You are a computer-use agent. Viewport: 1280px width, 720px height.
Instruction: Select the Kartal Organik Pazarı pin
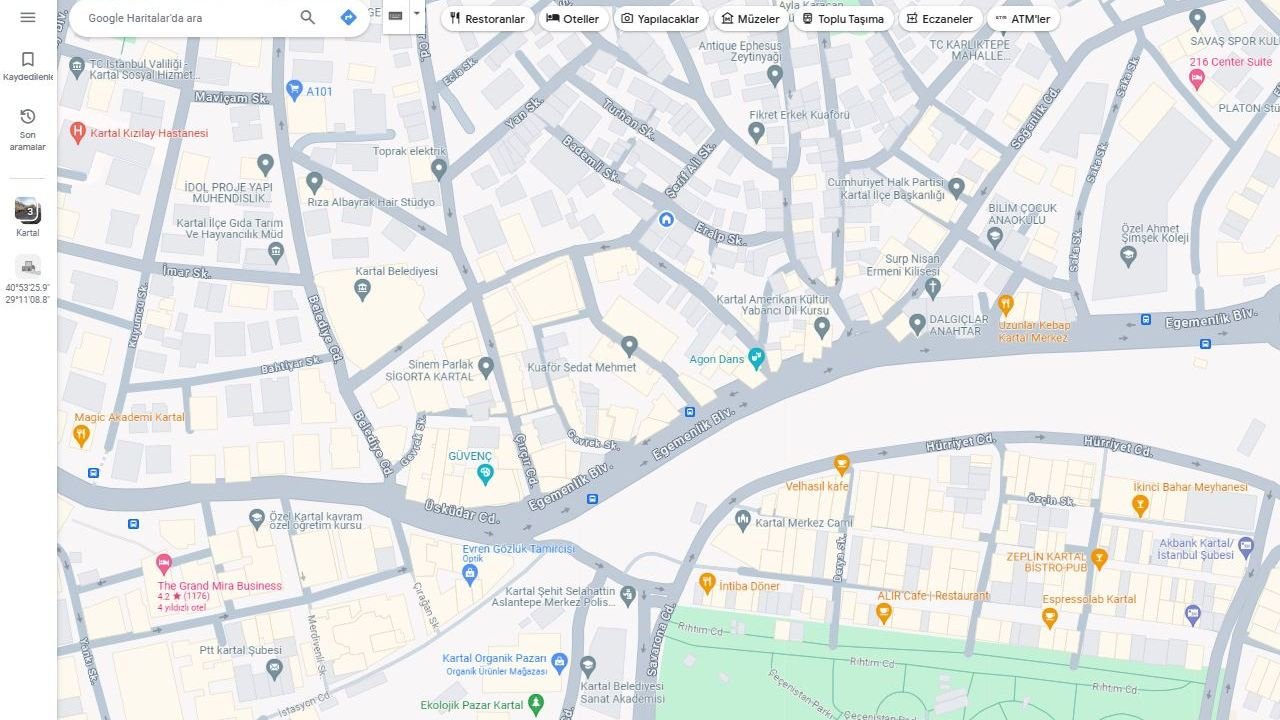pos(559,662)
